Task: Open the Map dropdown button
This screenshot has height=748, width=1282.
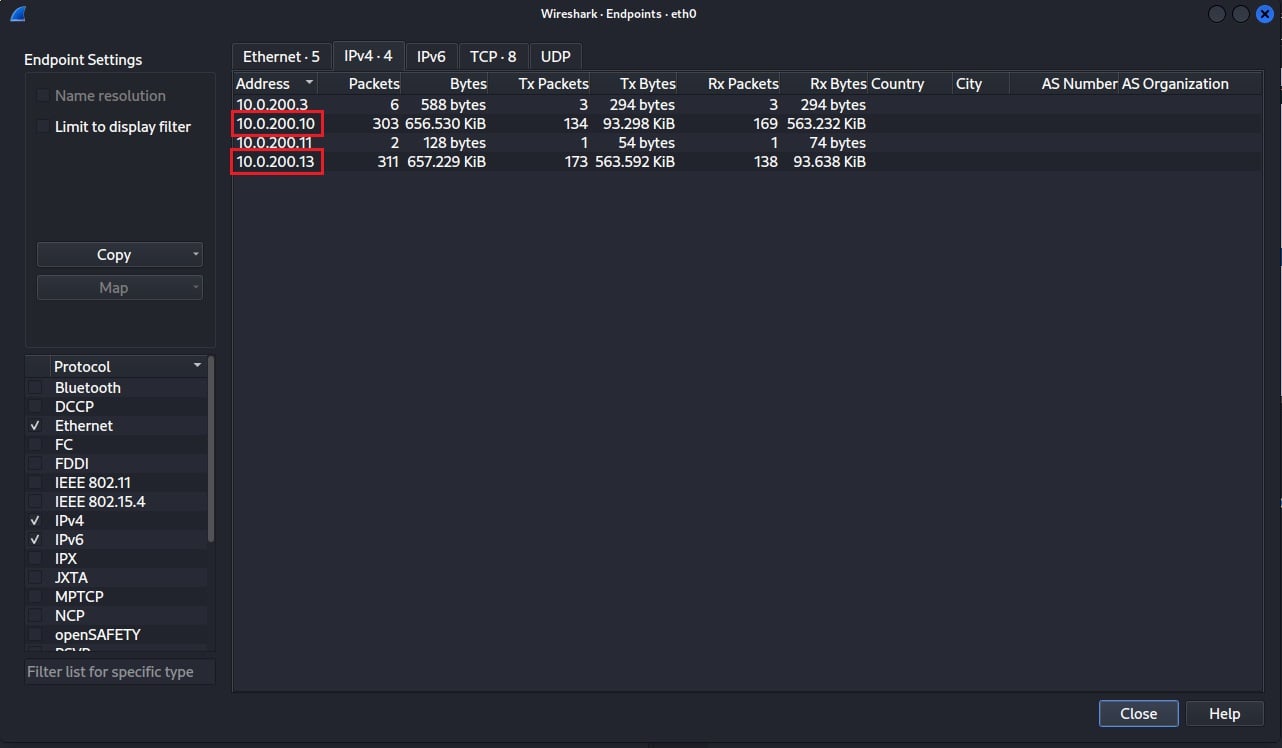Action: point(120,288)
